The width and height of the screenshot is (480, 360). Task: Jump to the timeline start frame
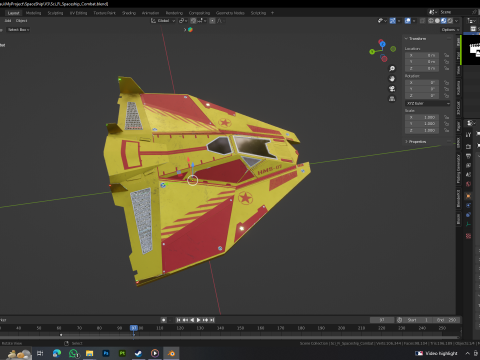point(178,320)
